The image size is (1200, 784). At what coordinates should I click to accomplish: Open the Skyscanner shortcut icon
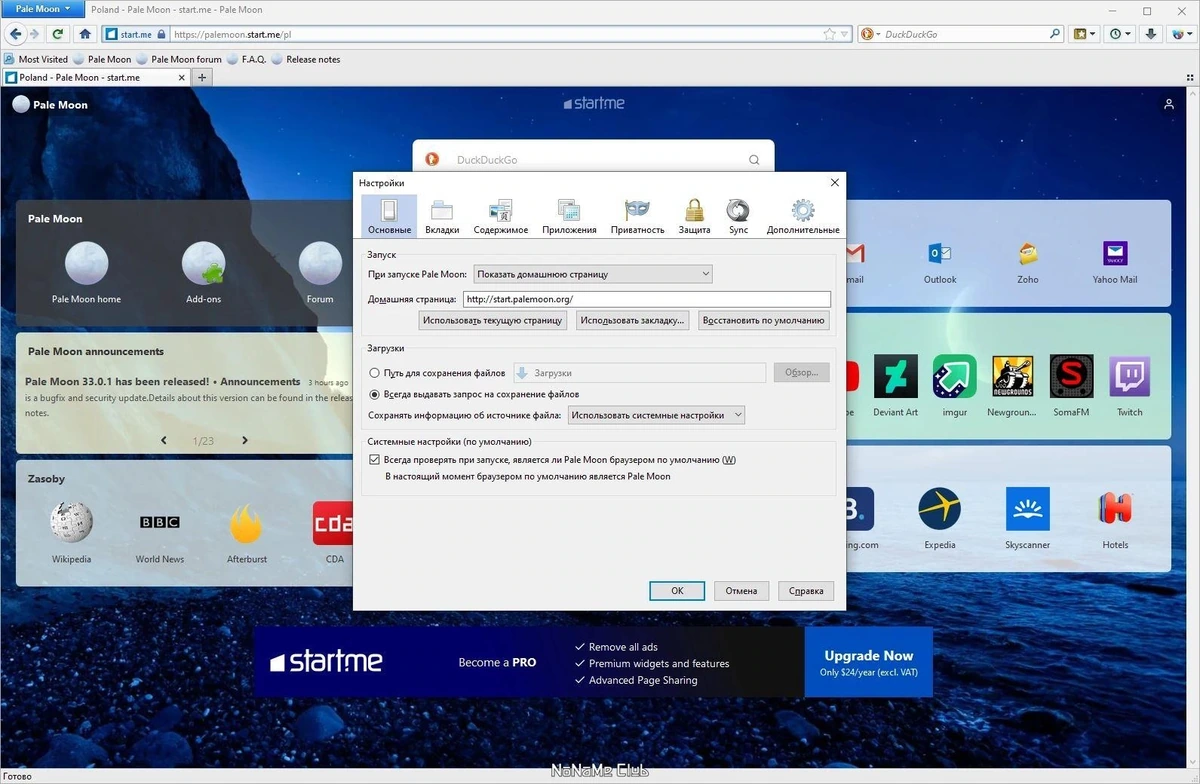click(1028, 509)
